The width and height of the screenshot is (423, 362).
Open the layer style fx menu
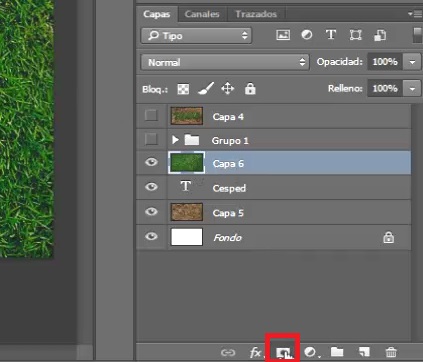pyautogui.click(x=256, y=352)
